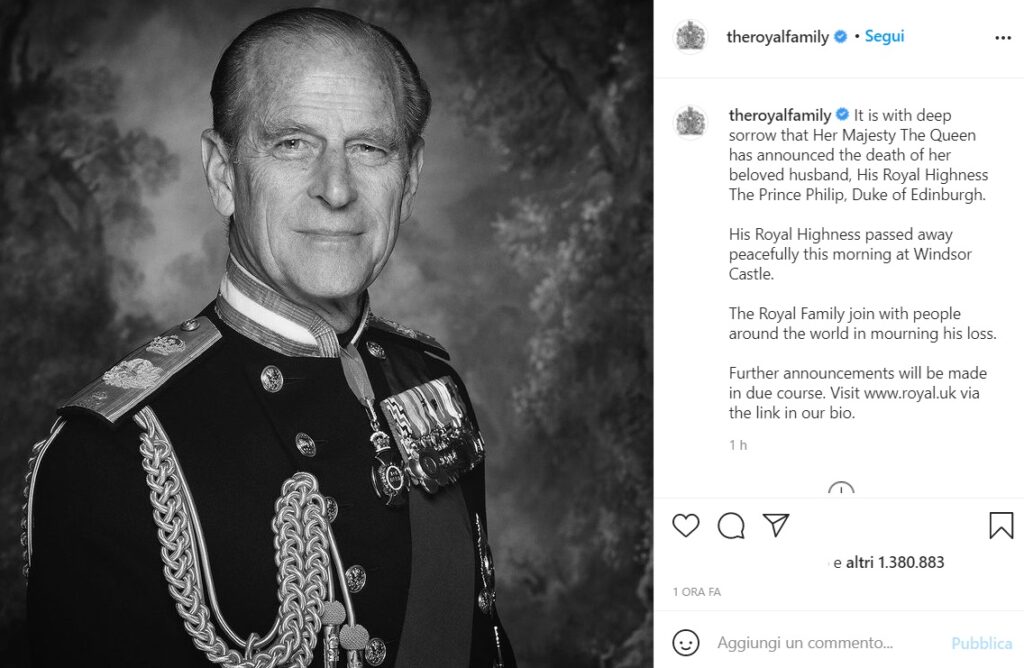Click the '1 ORA FA' post timestamp
The width and height of the screenshot is (1024, 668).
click(x=697, y=592)
